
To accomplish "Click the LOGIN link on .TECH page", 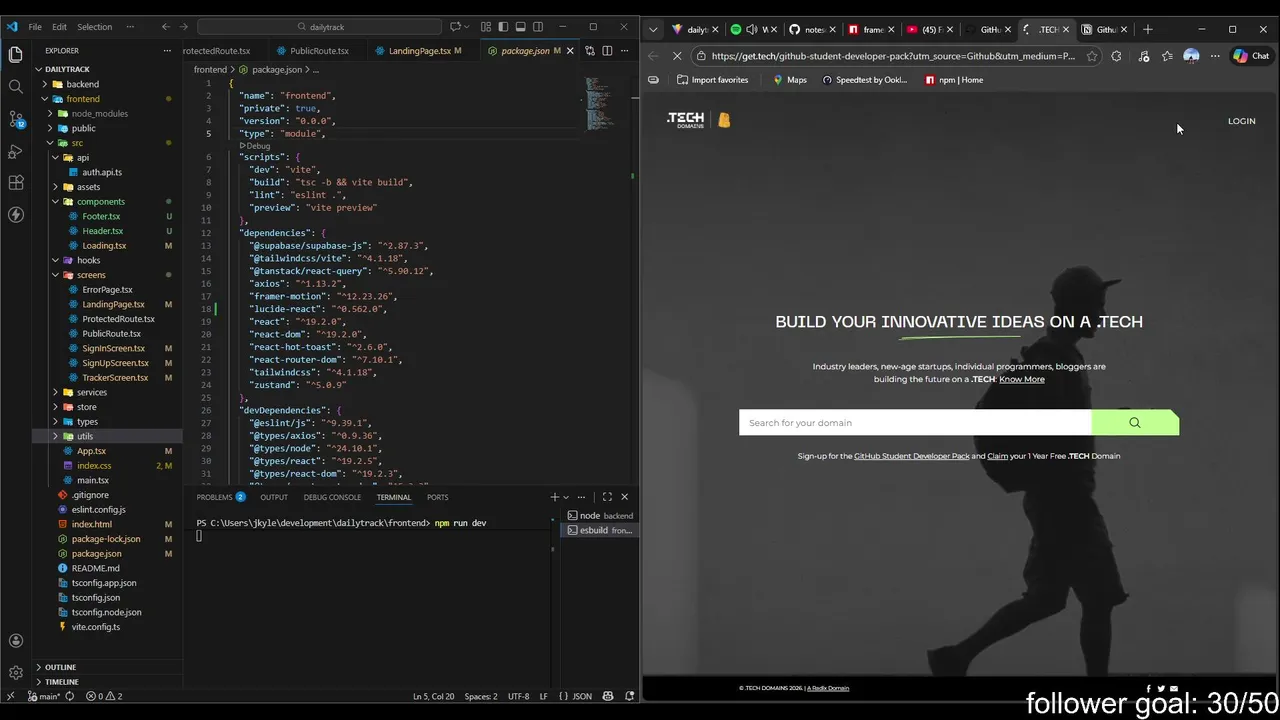I will click(1241, 121).
